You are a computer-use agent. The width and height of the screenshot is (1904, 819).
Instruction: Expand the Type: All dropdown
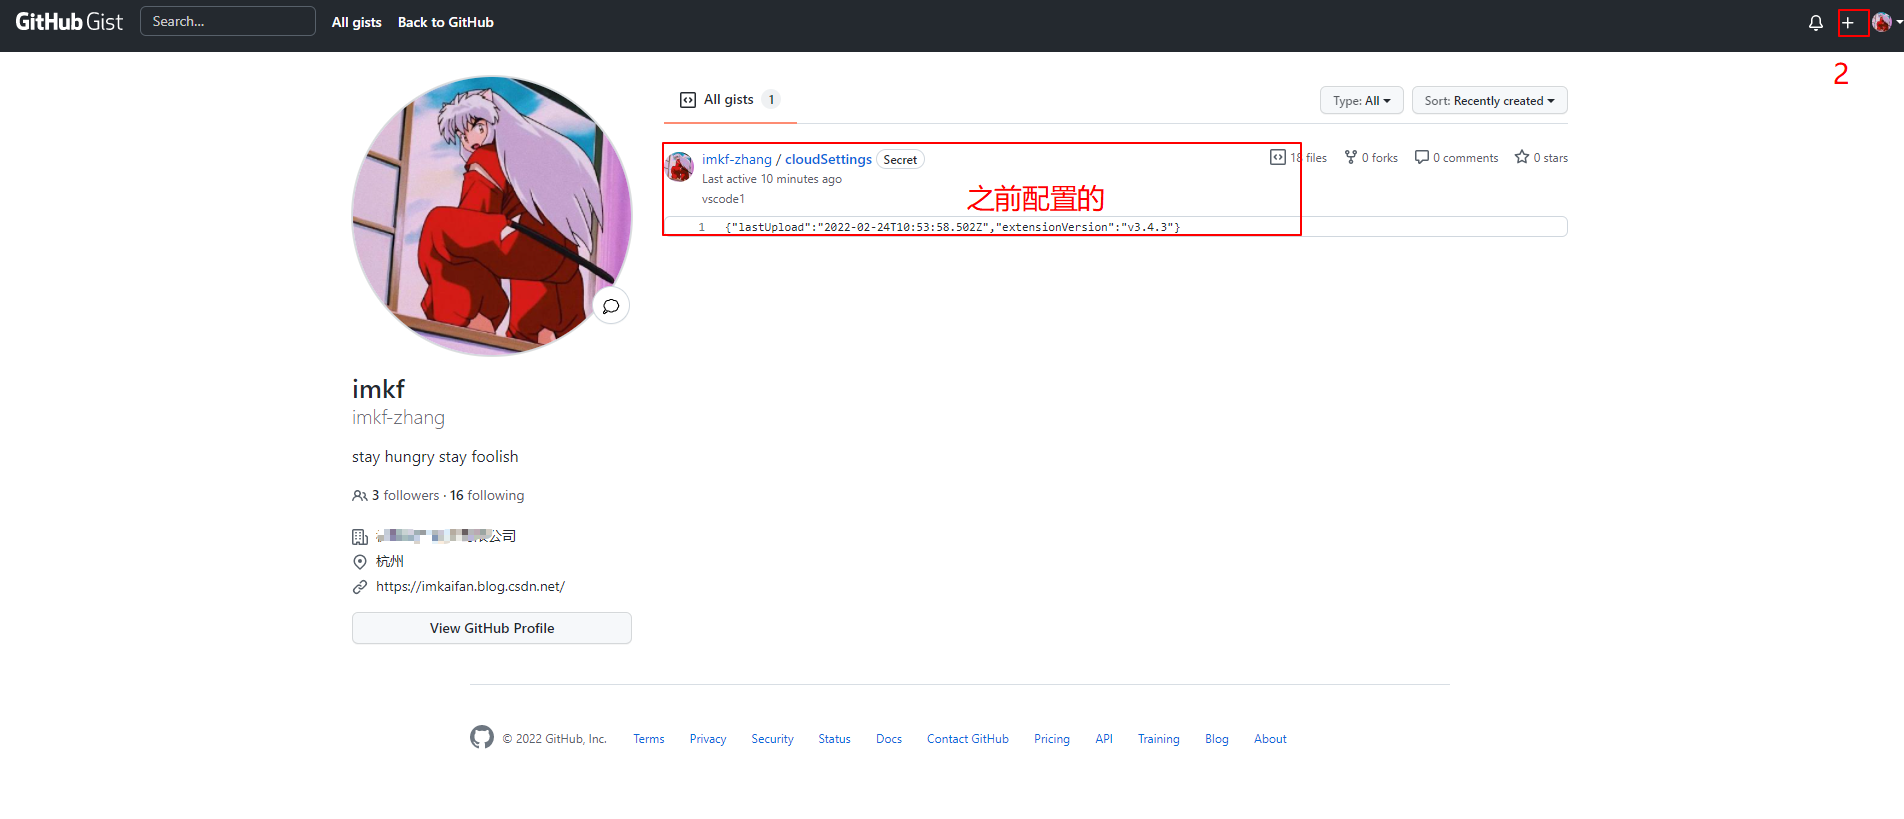click(1361, 101)
